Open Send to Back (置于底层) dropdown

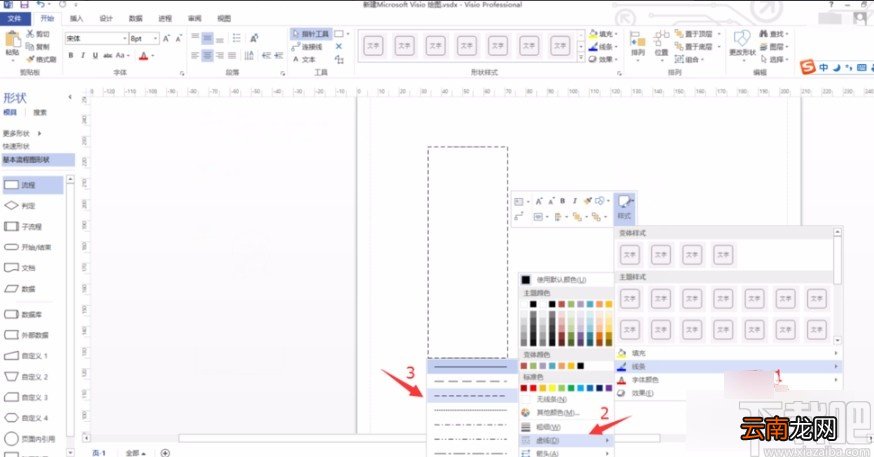click(x=698, y=47)
